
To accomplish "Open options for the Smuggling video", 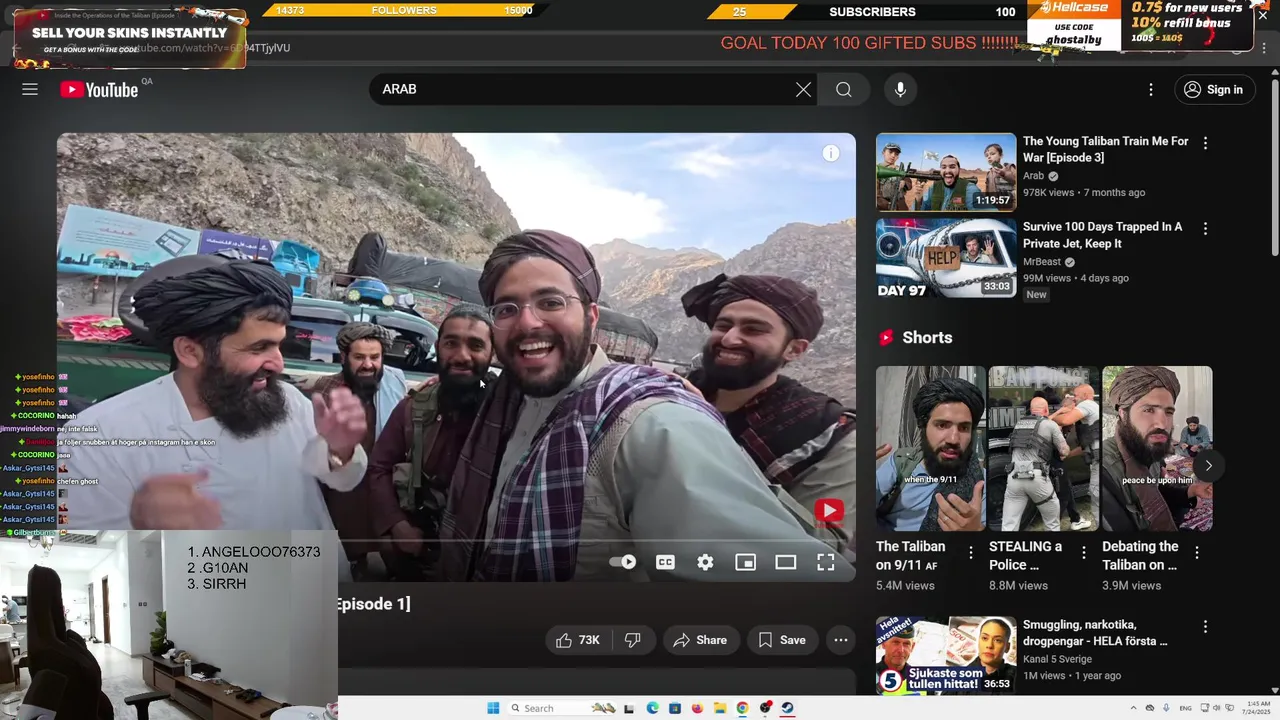I will coord(1205,627).
